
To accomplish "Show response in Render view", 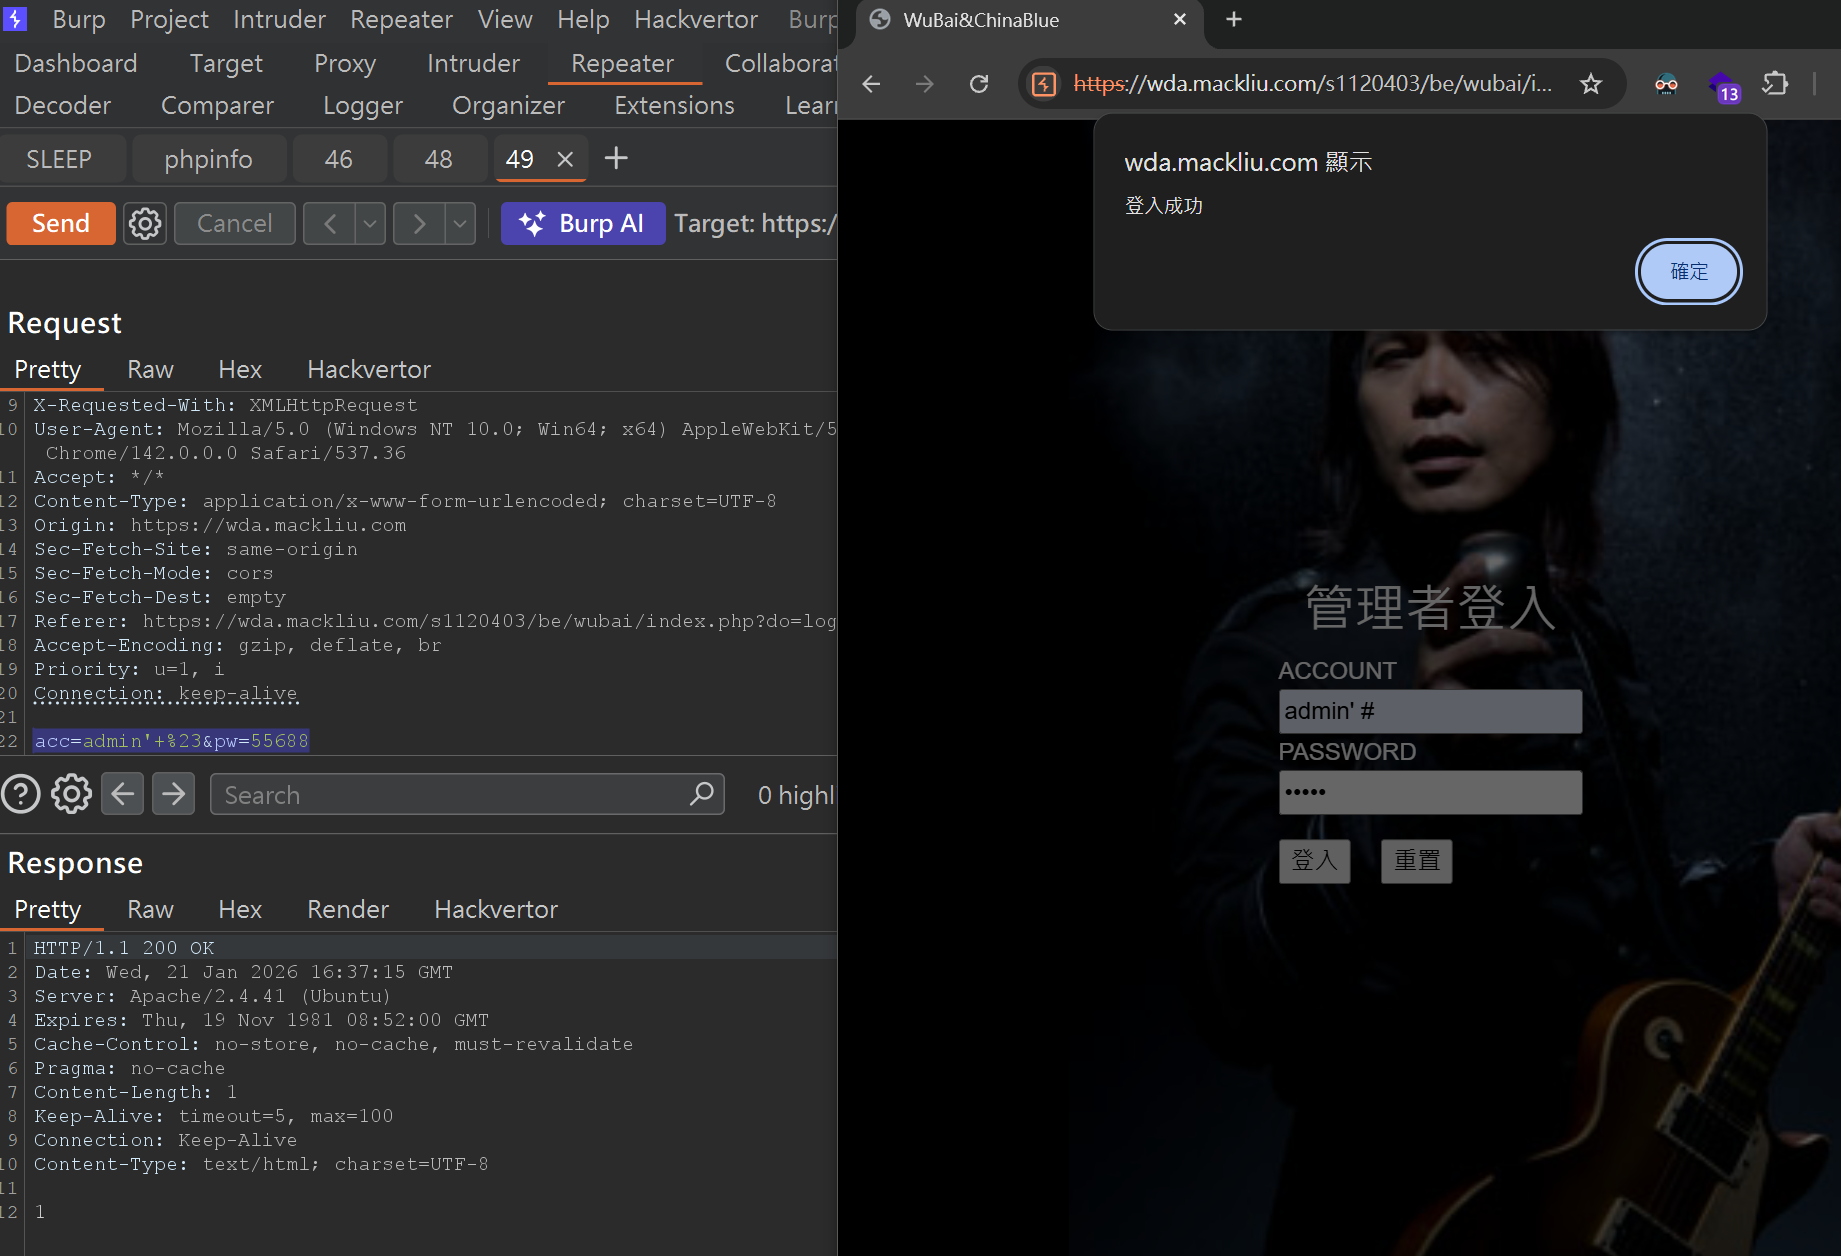I will 348,909.
